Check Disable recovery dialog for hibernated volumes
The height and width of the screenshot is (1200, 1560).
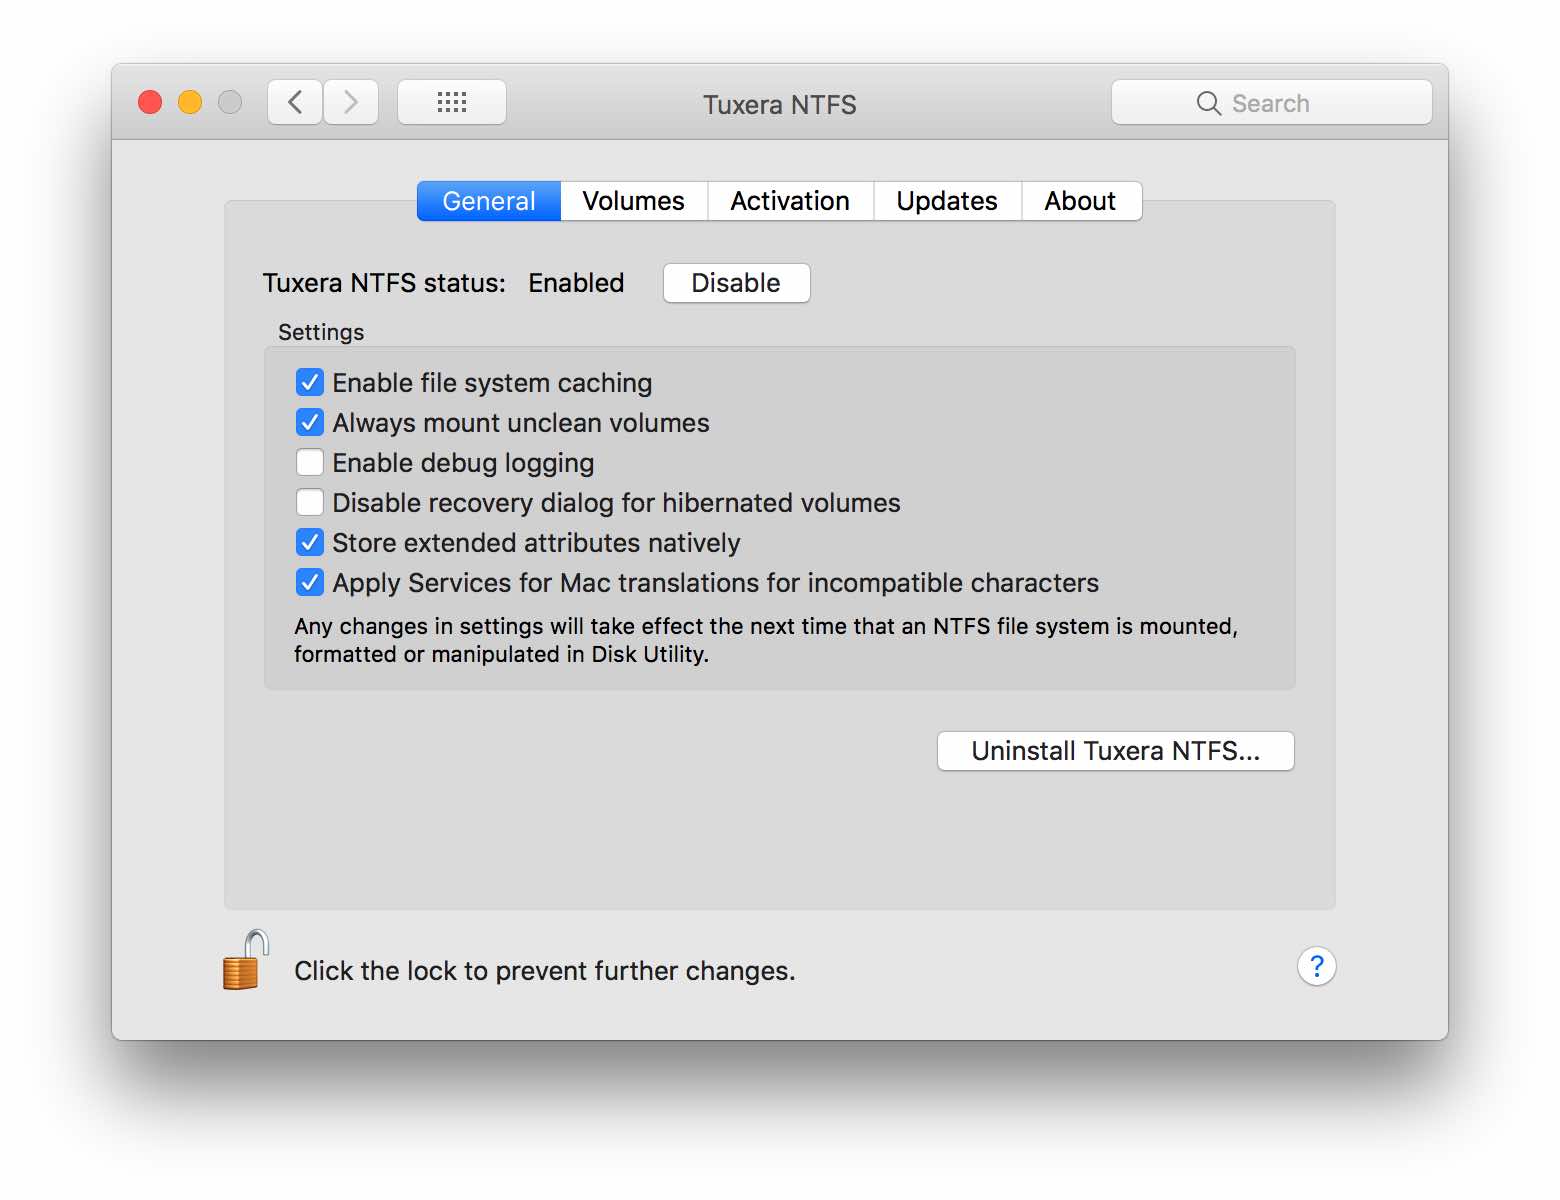[x=310, y=502]
